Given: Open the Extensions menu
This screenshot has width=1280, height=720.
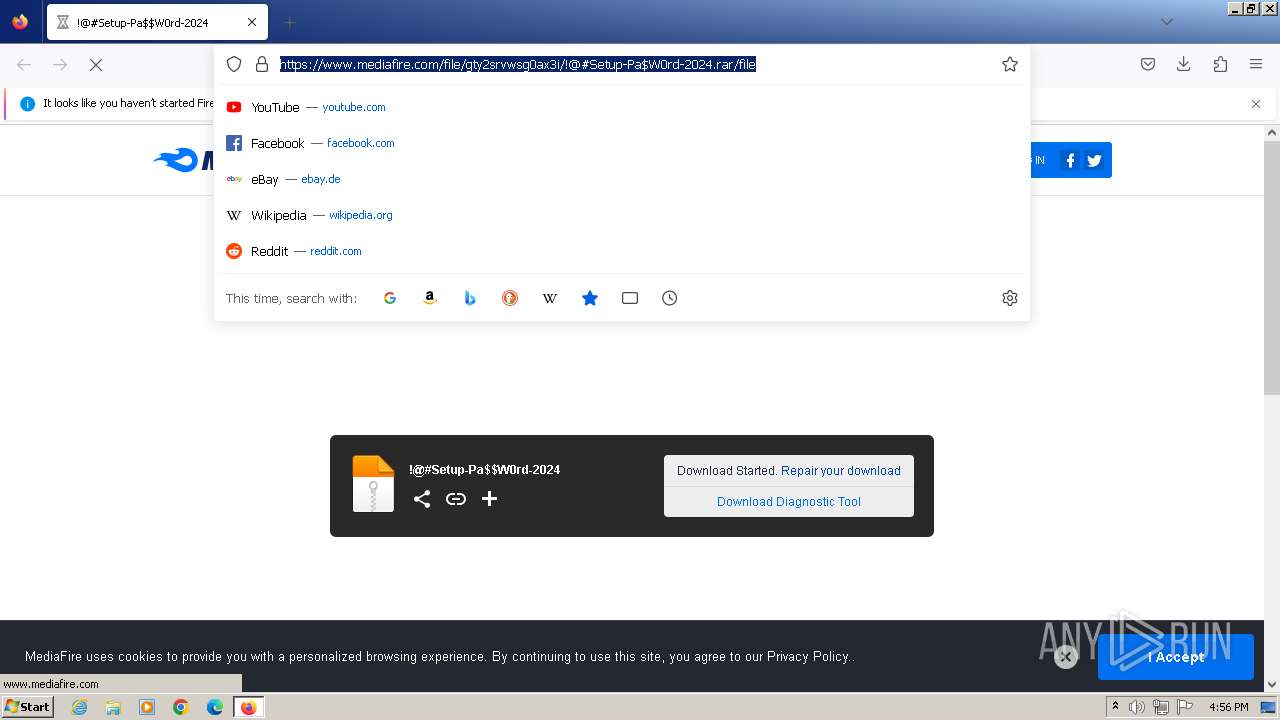Looking at the screenshot, I should point(1220,64).
